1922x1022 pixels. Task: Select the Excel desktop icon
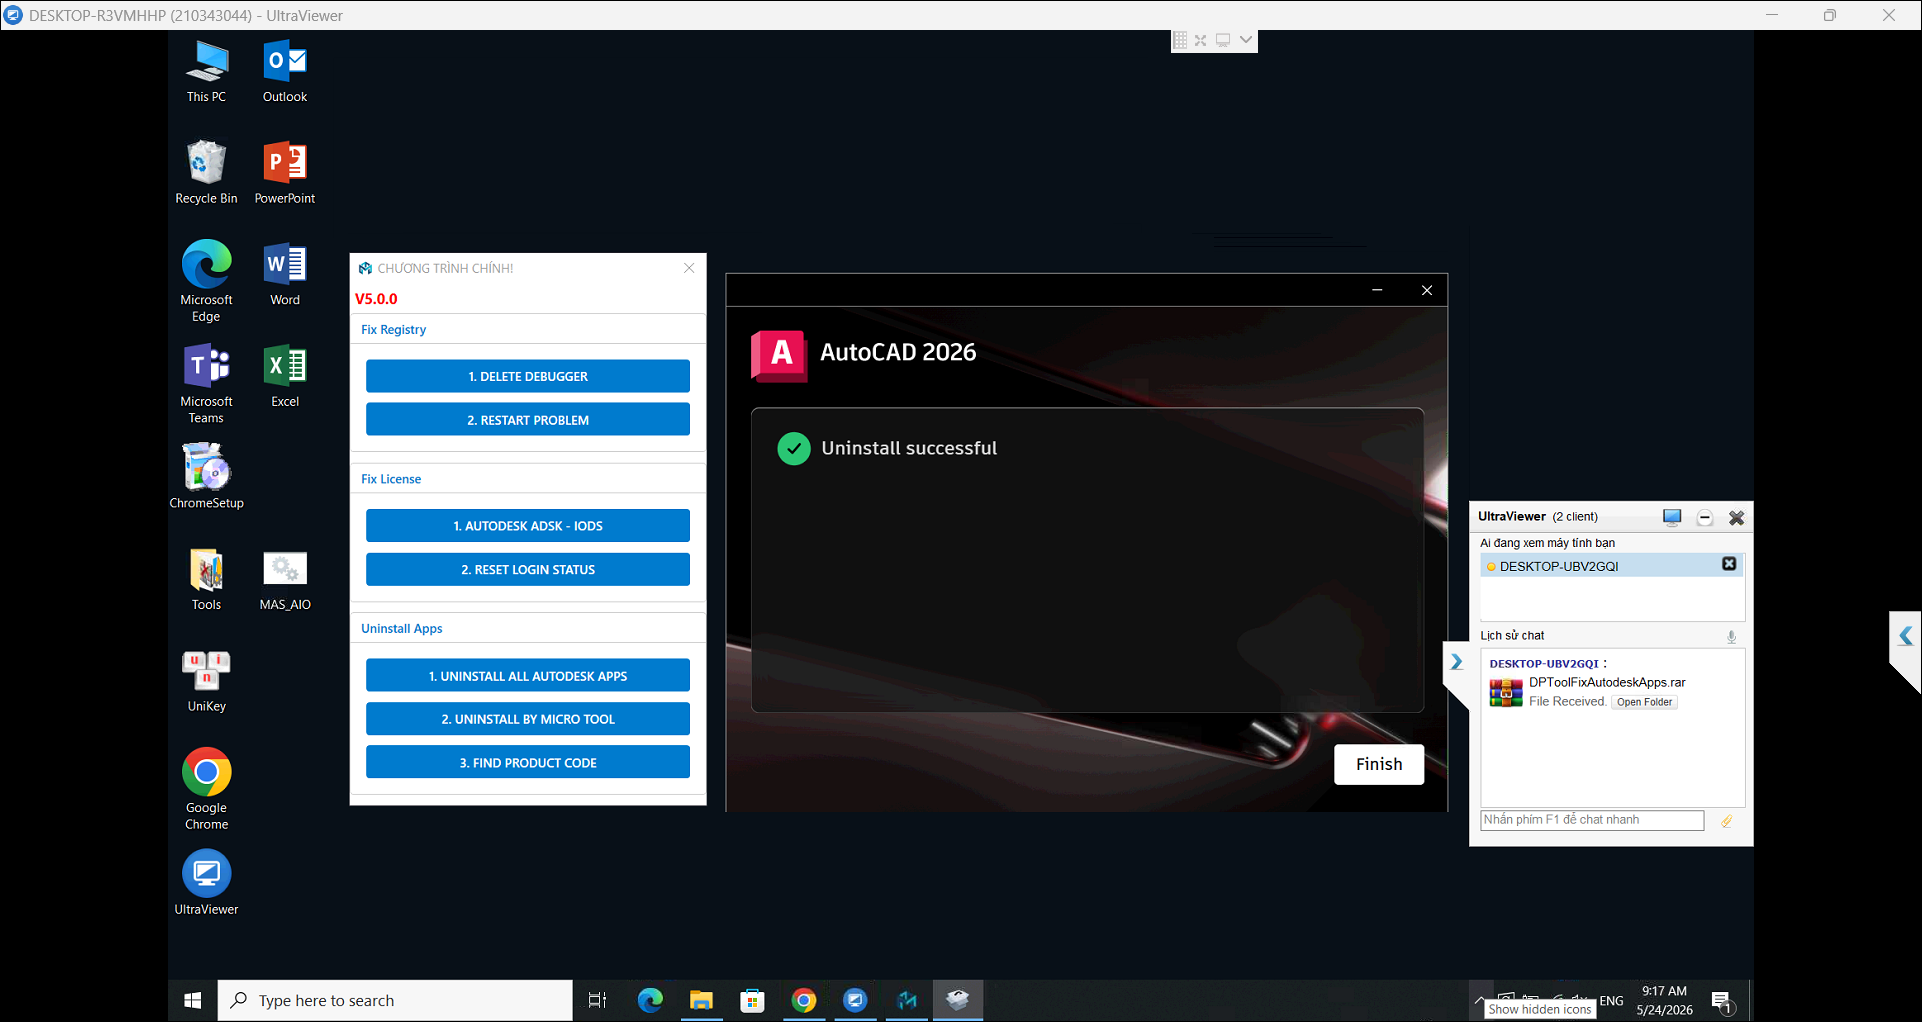[x=285, y=375]
